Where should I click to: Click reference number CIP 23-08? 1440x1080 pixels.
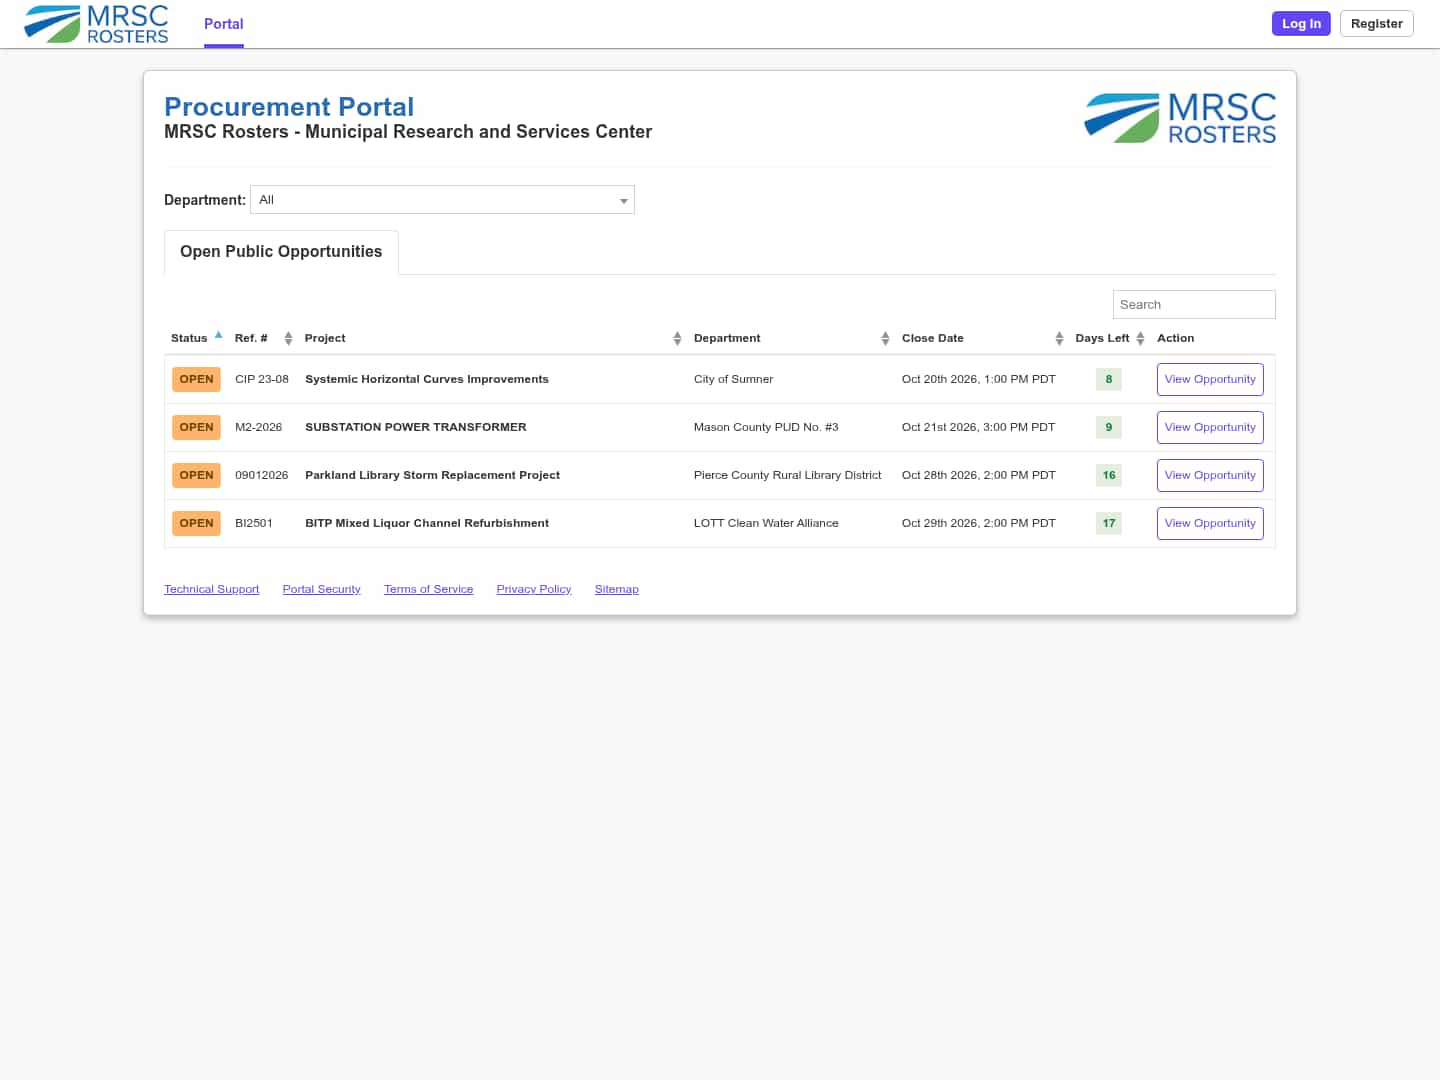(262, 380)
